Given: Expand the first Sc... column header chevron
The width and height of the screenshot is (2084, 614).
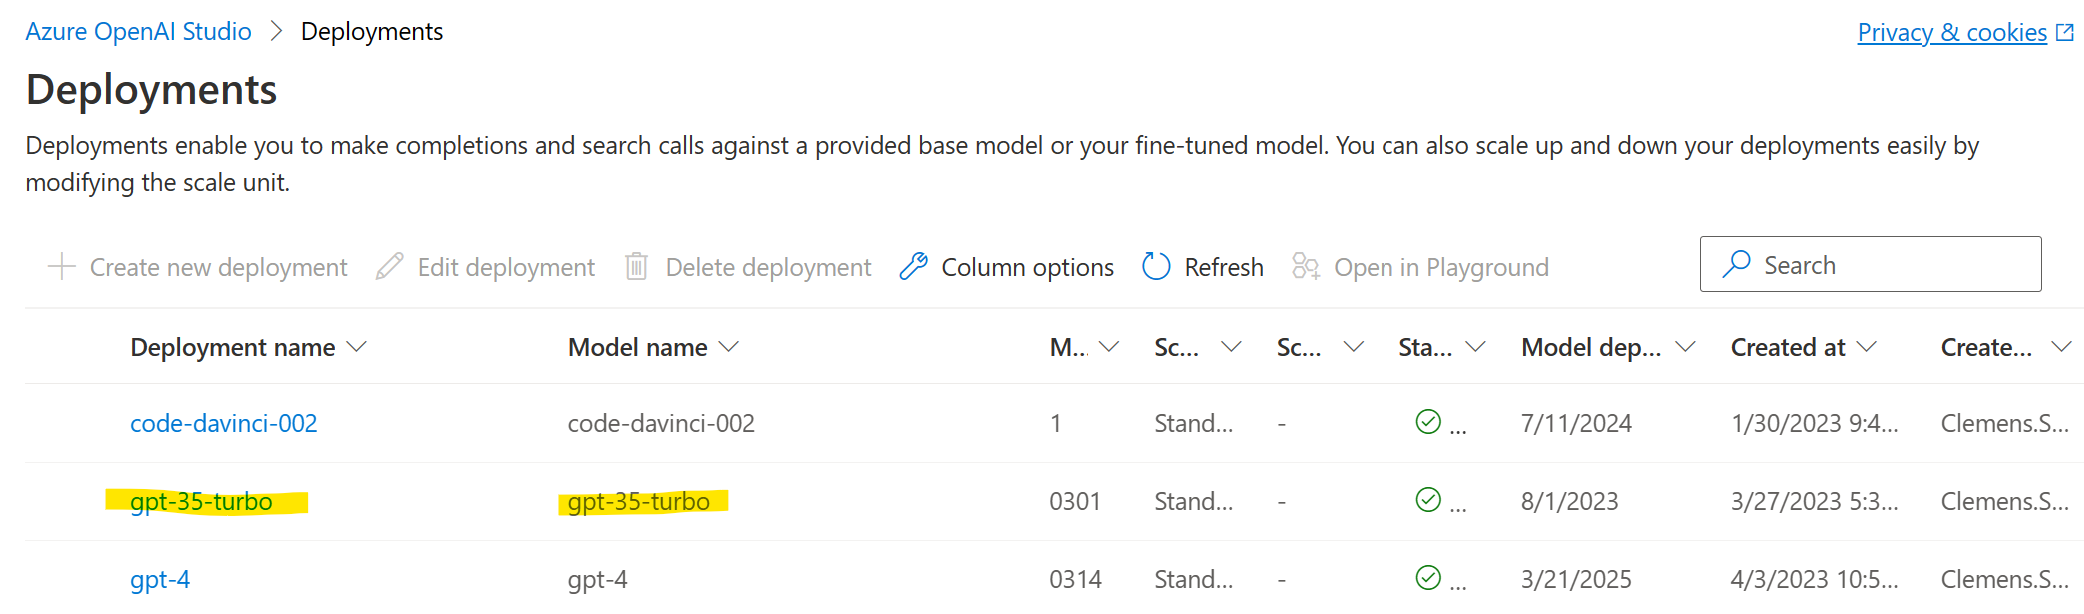Looking at the screenshot, I should 1232,347.
